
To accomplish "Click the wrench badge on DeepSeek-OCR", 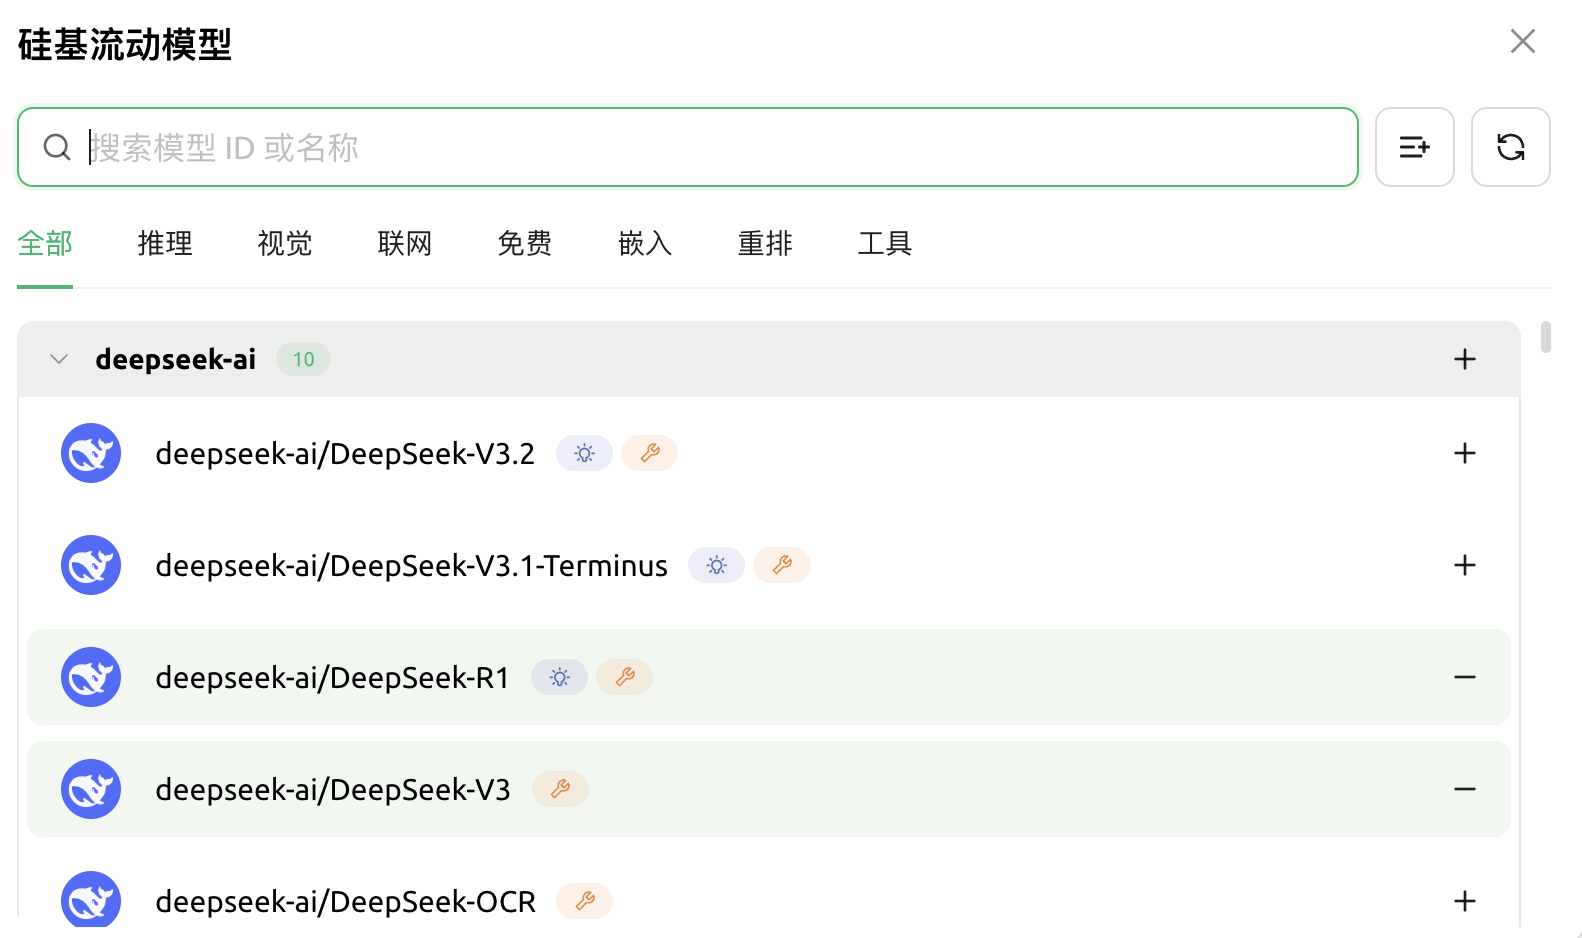I will tap(585, 901).
